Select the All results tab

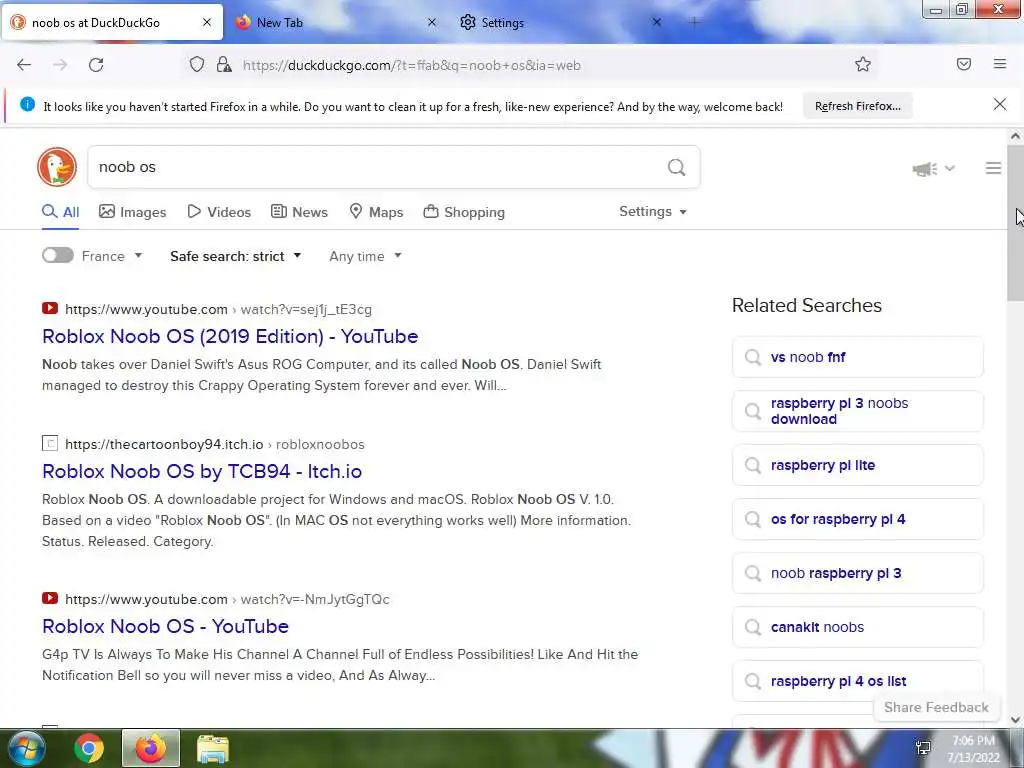coord(60,212)
